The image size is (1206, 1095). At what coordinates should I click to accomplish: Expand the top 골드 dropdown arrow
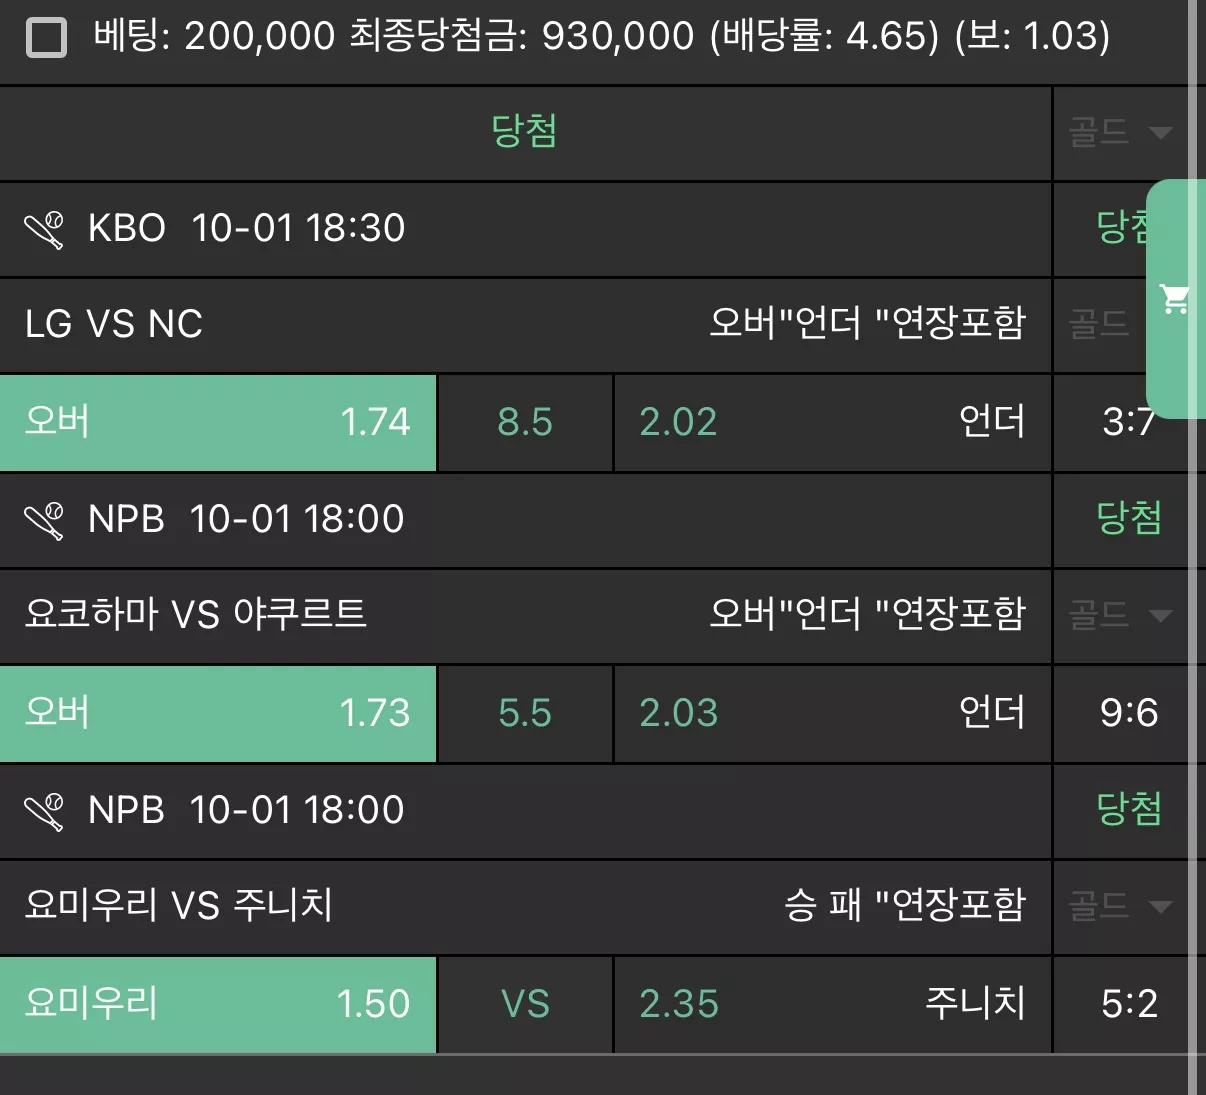[1160, 133]
